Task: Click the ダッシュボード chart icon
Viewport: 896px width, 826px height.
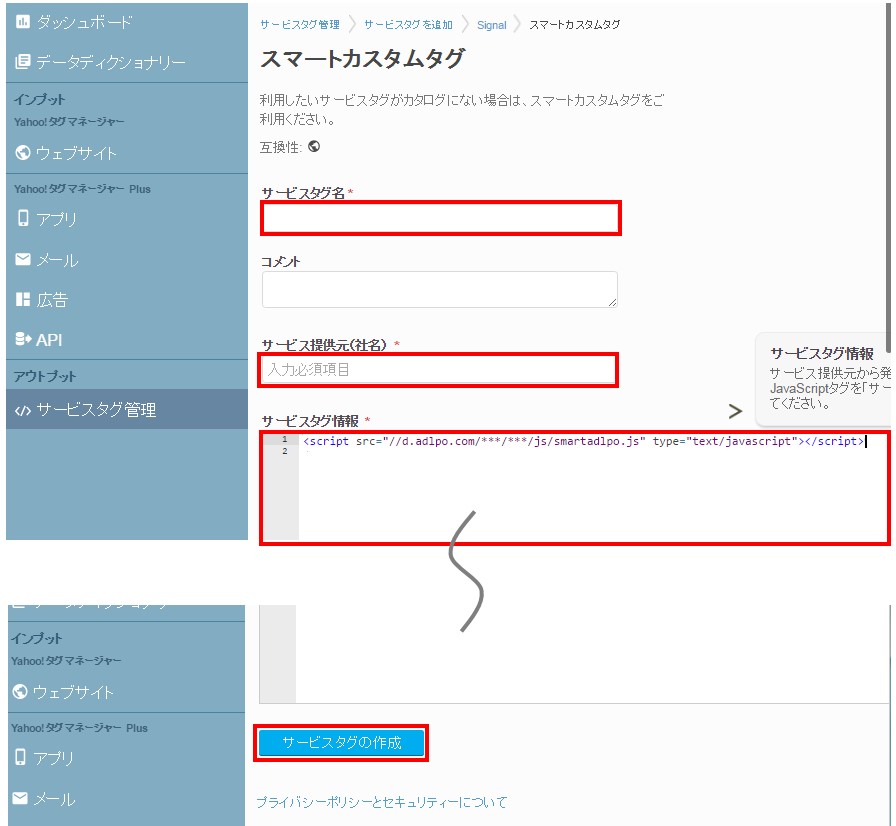Action: point(22,22)
